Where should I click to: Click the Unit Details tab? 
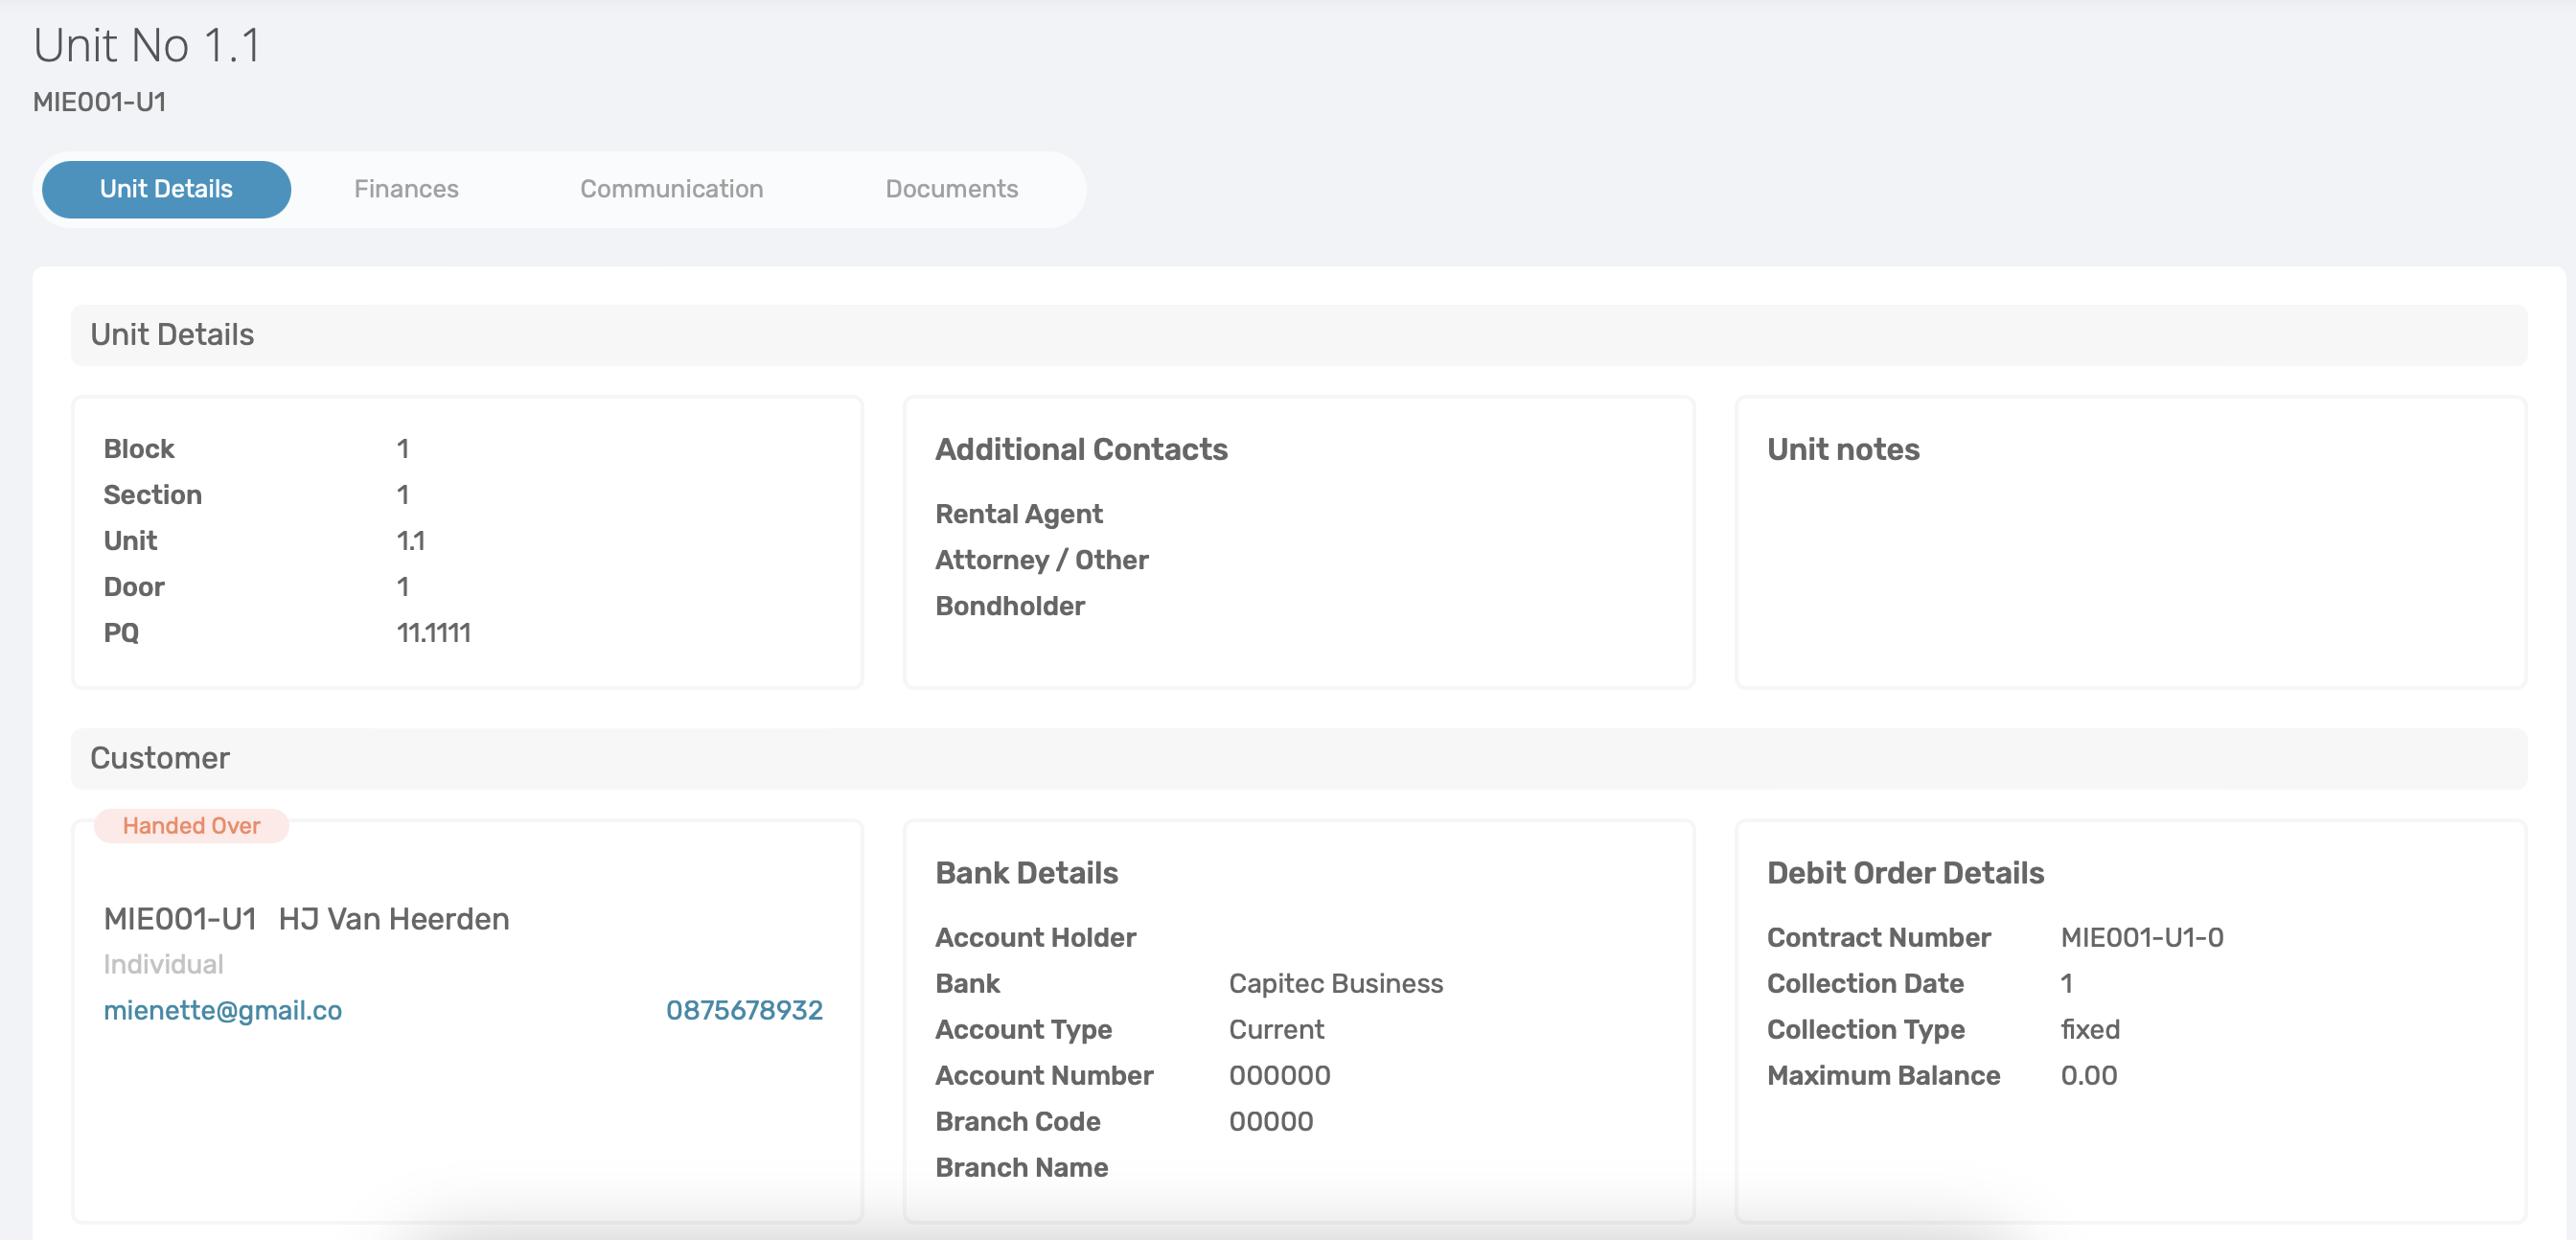166,189
